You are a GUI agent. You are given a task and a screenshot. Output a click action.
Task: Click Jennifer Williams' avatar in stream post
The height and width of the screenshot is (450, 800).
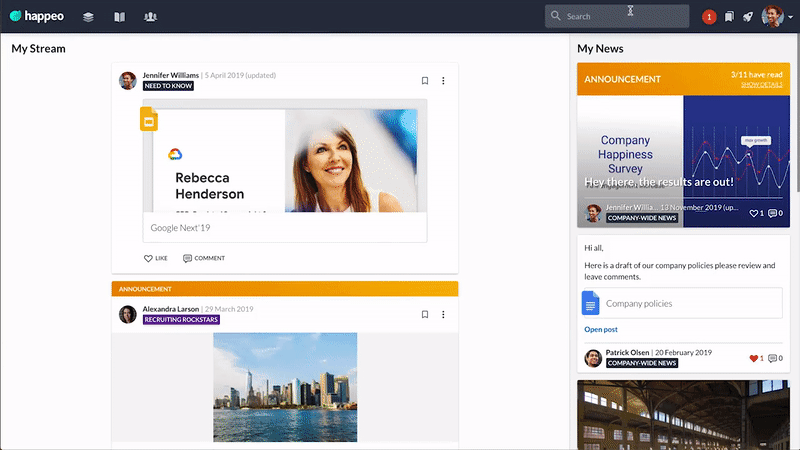pyautogui.click(x=128, y=81)
